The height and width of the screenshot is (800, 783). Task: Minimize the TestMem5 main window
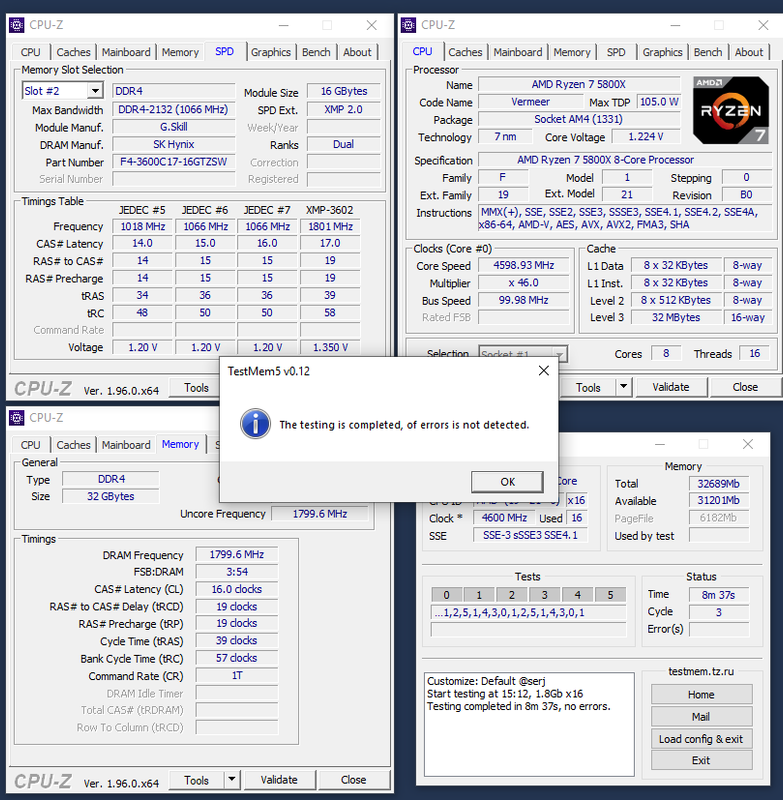[660, 444]
